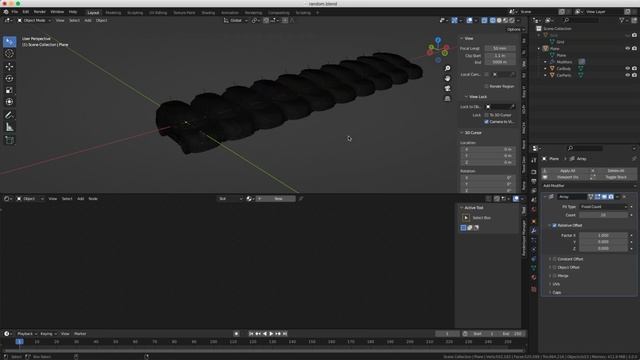Click the outliner filter funnel icon
This screenshot has width=640, height=360.
pyautogui.click(x=622, y=20)
